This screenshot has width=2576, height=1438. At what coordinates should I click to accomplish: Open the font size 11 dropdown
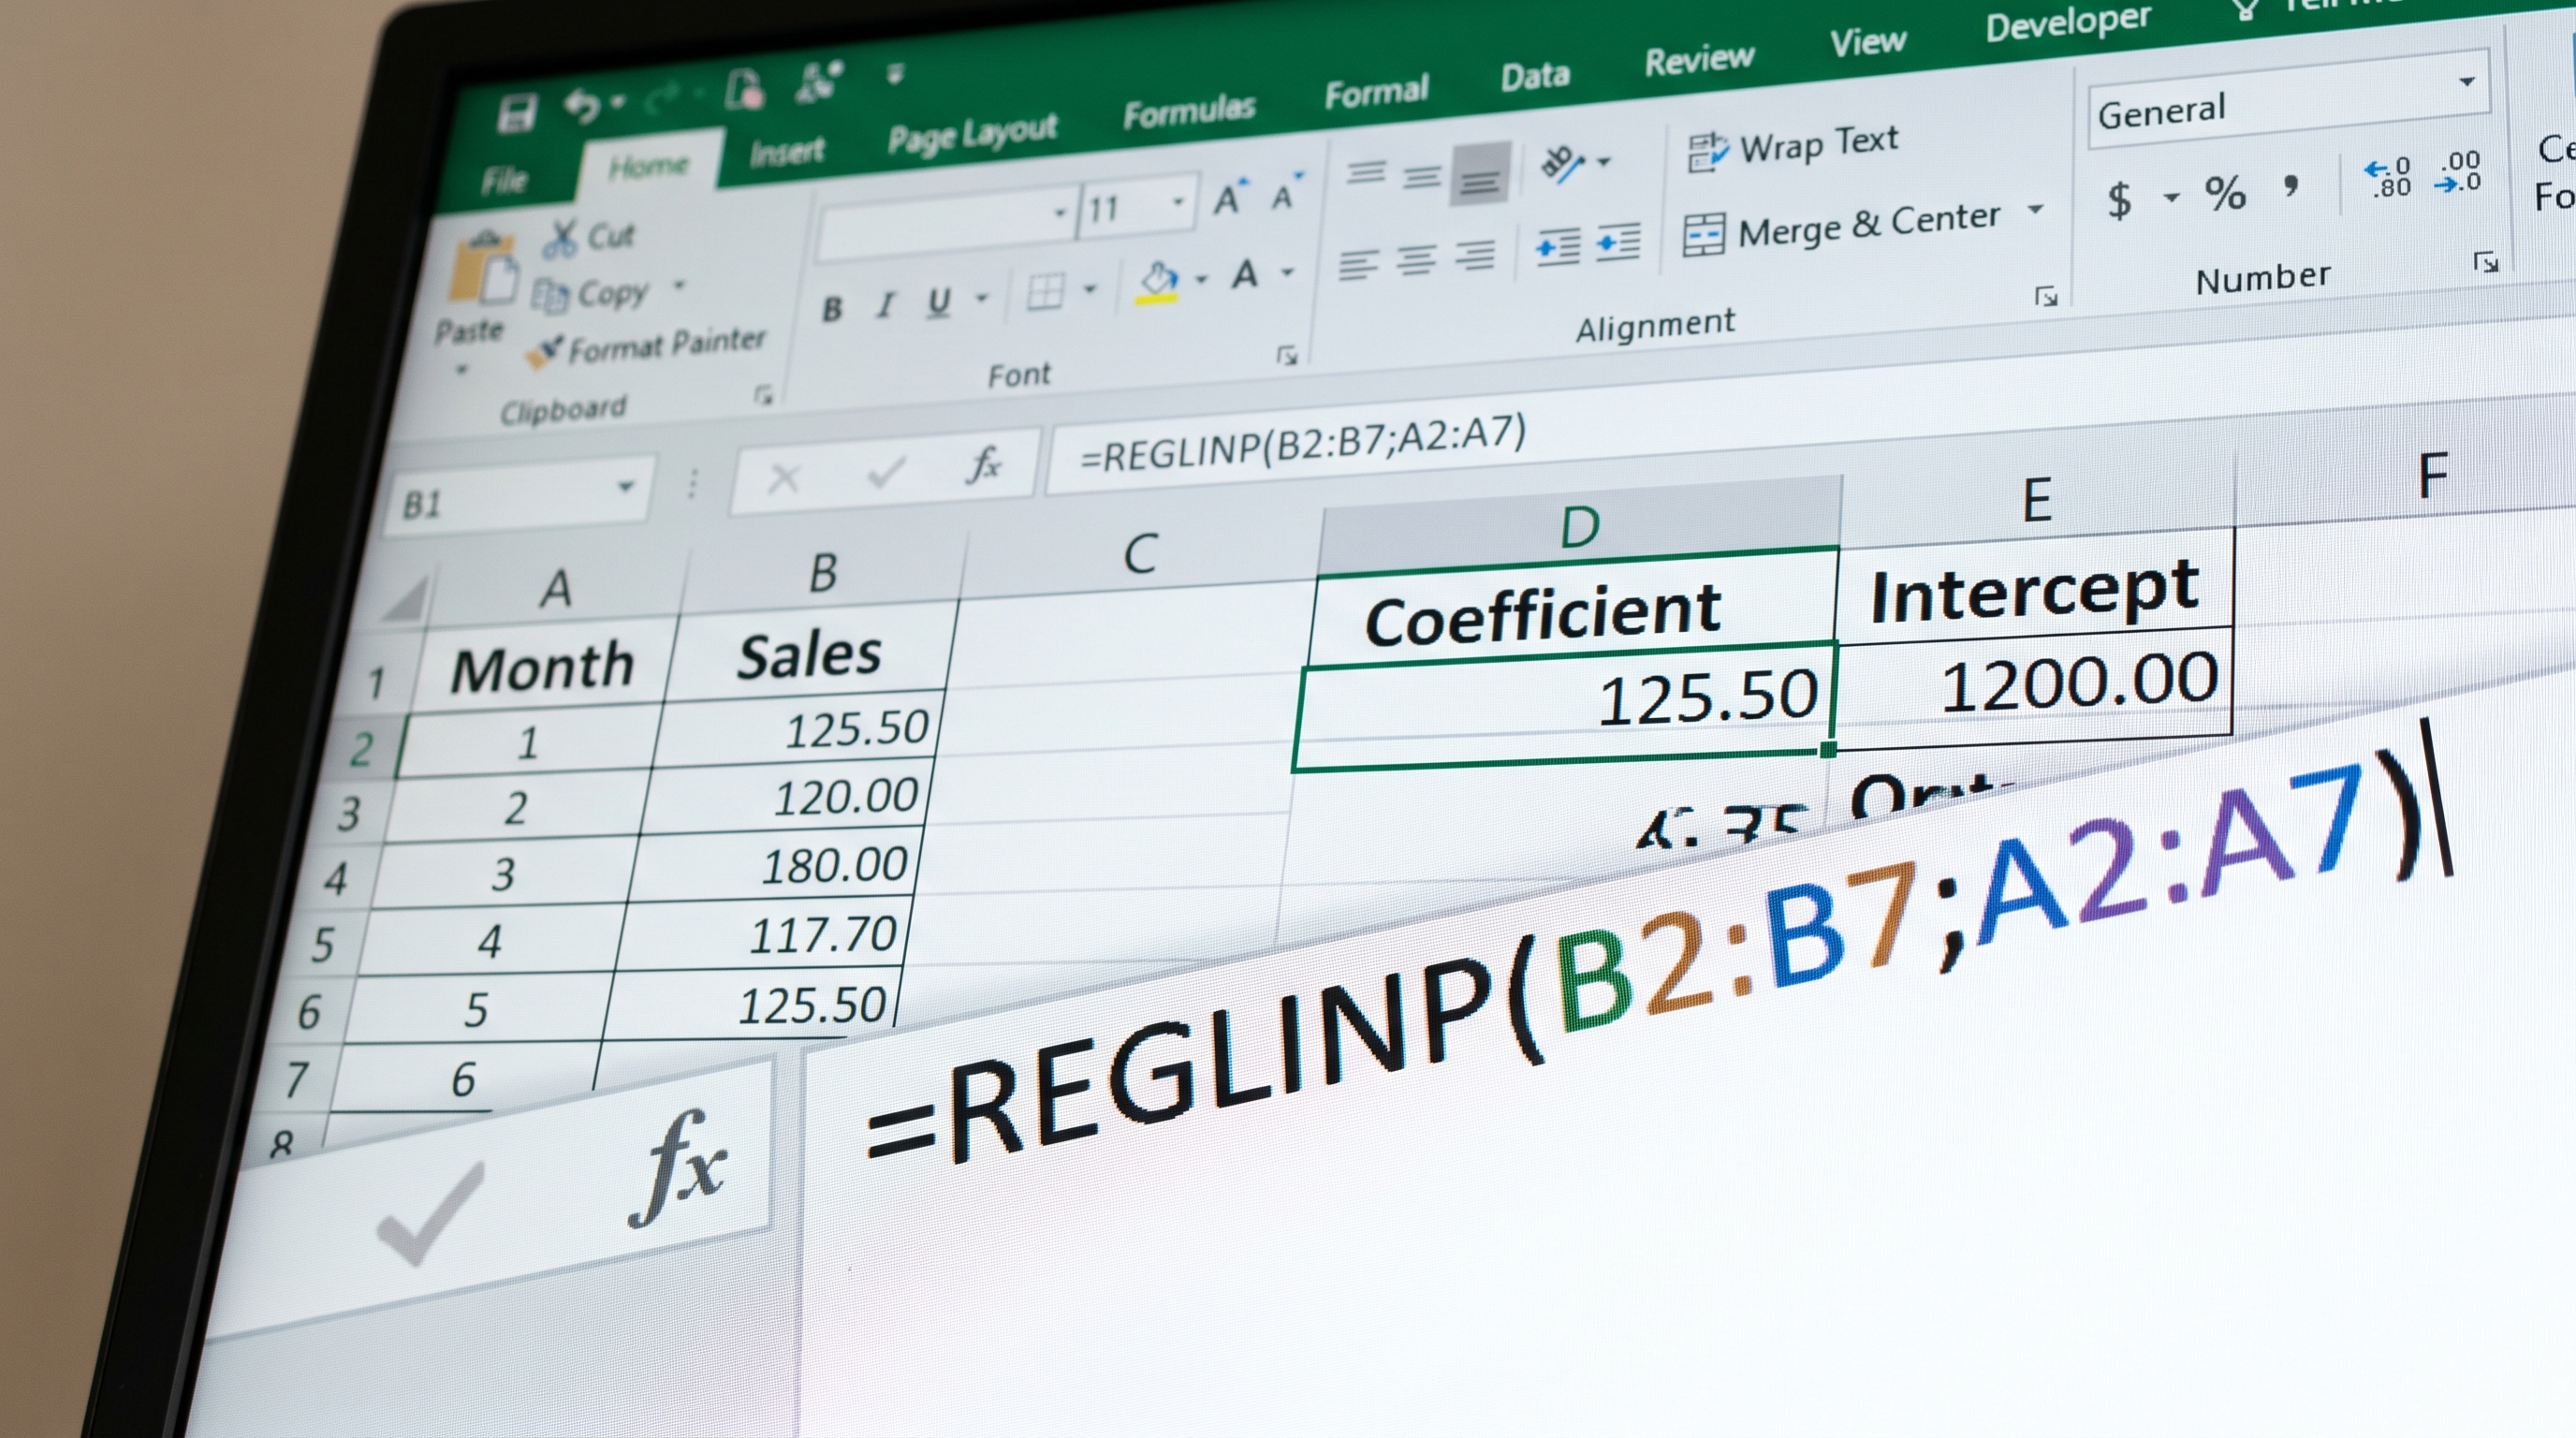point(1179,202)
